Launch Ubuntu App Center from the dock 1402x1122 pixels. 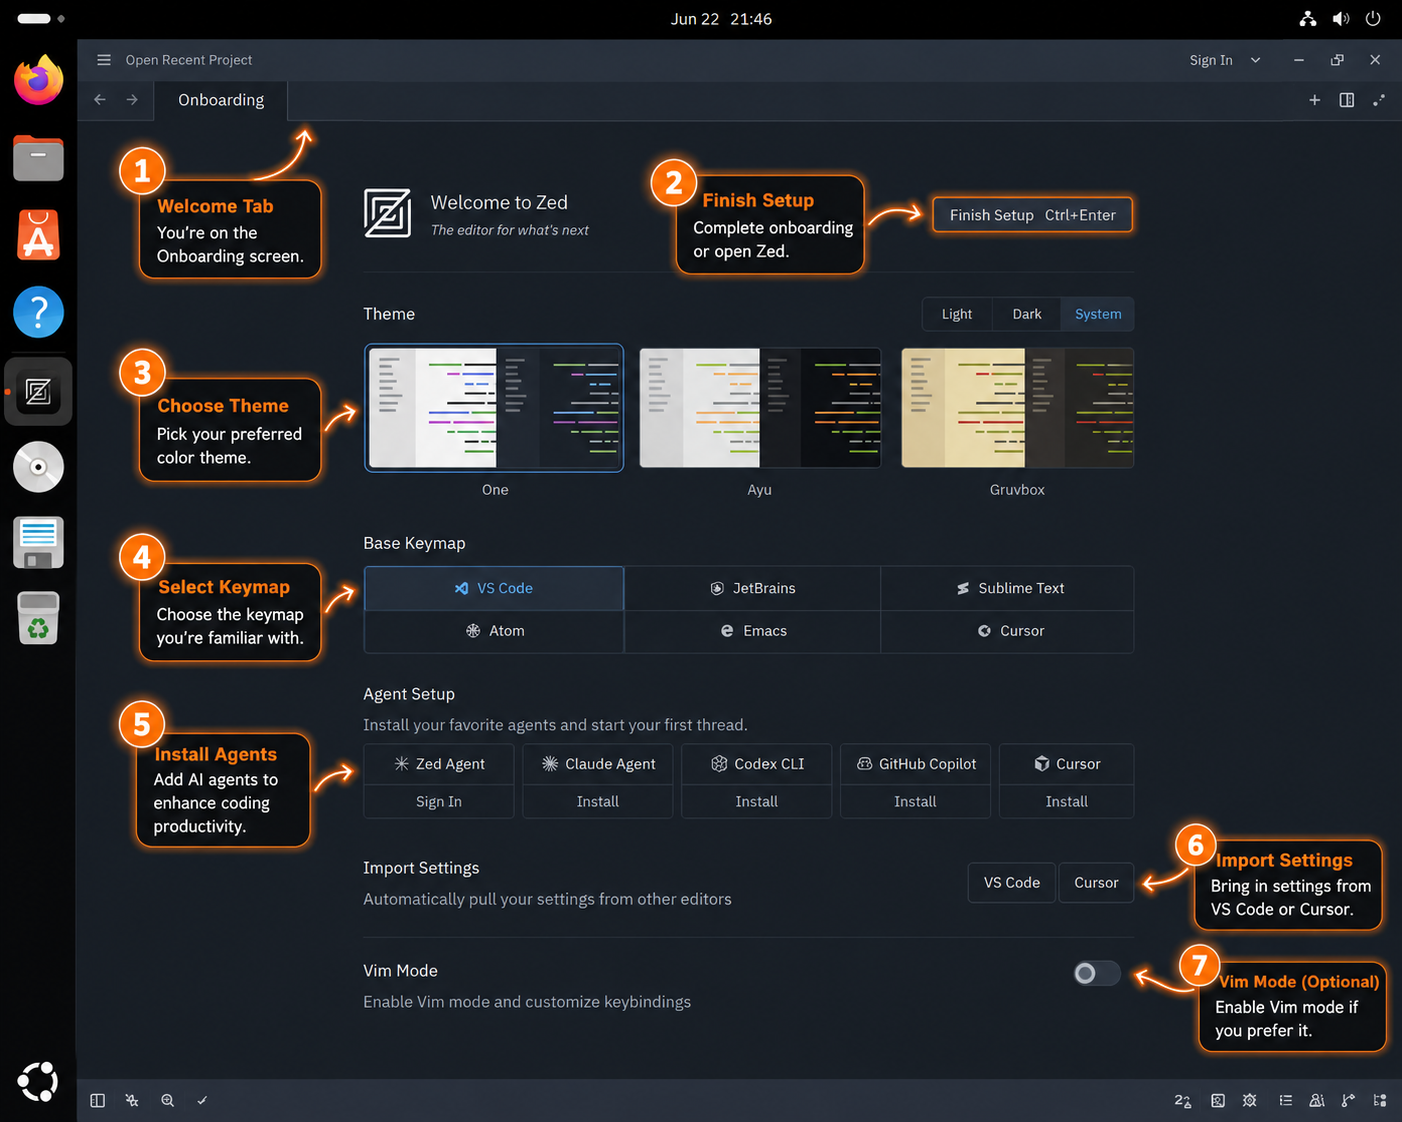pos(38,235)
